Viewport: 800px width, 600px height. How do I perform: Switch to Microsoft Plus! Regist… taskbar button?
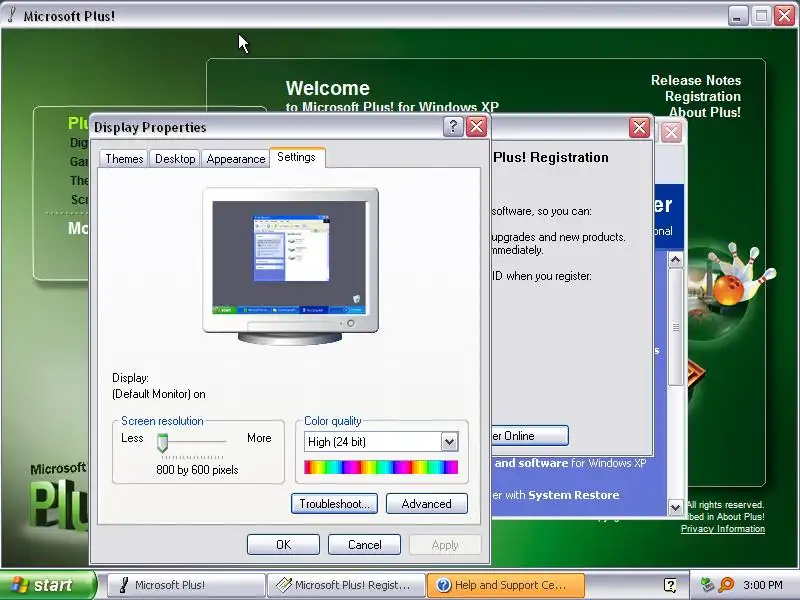pyautogui.click(x=346, y=585)
